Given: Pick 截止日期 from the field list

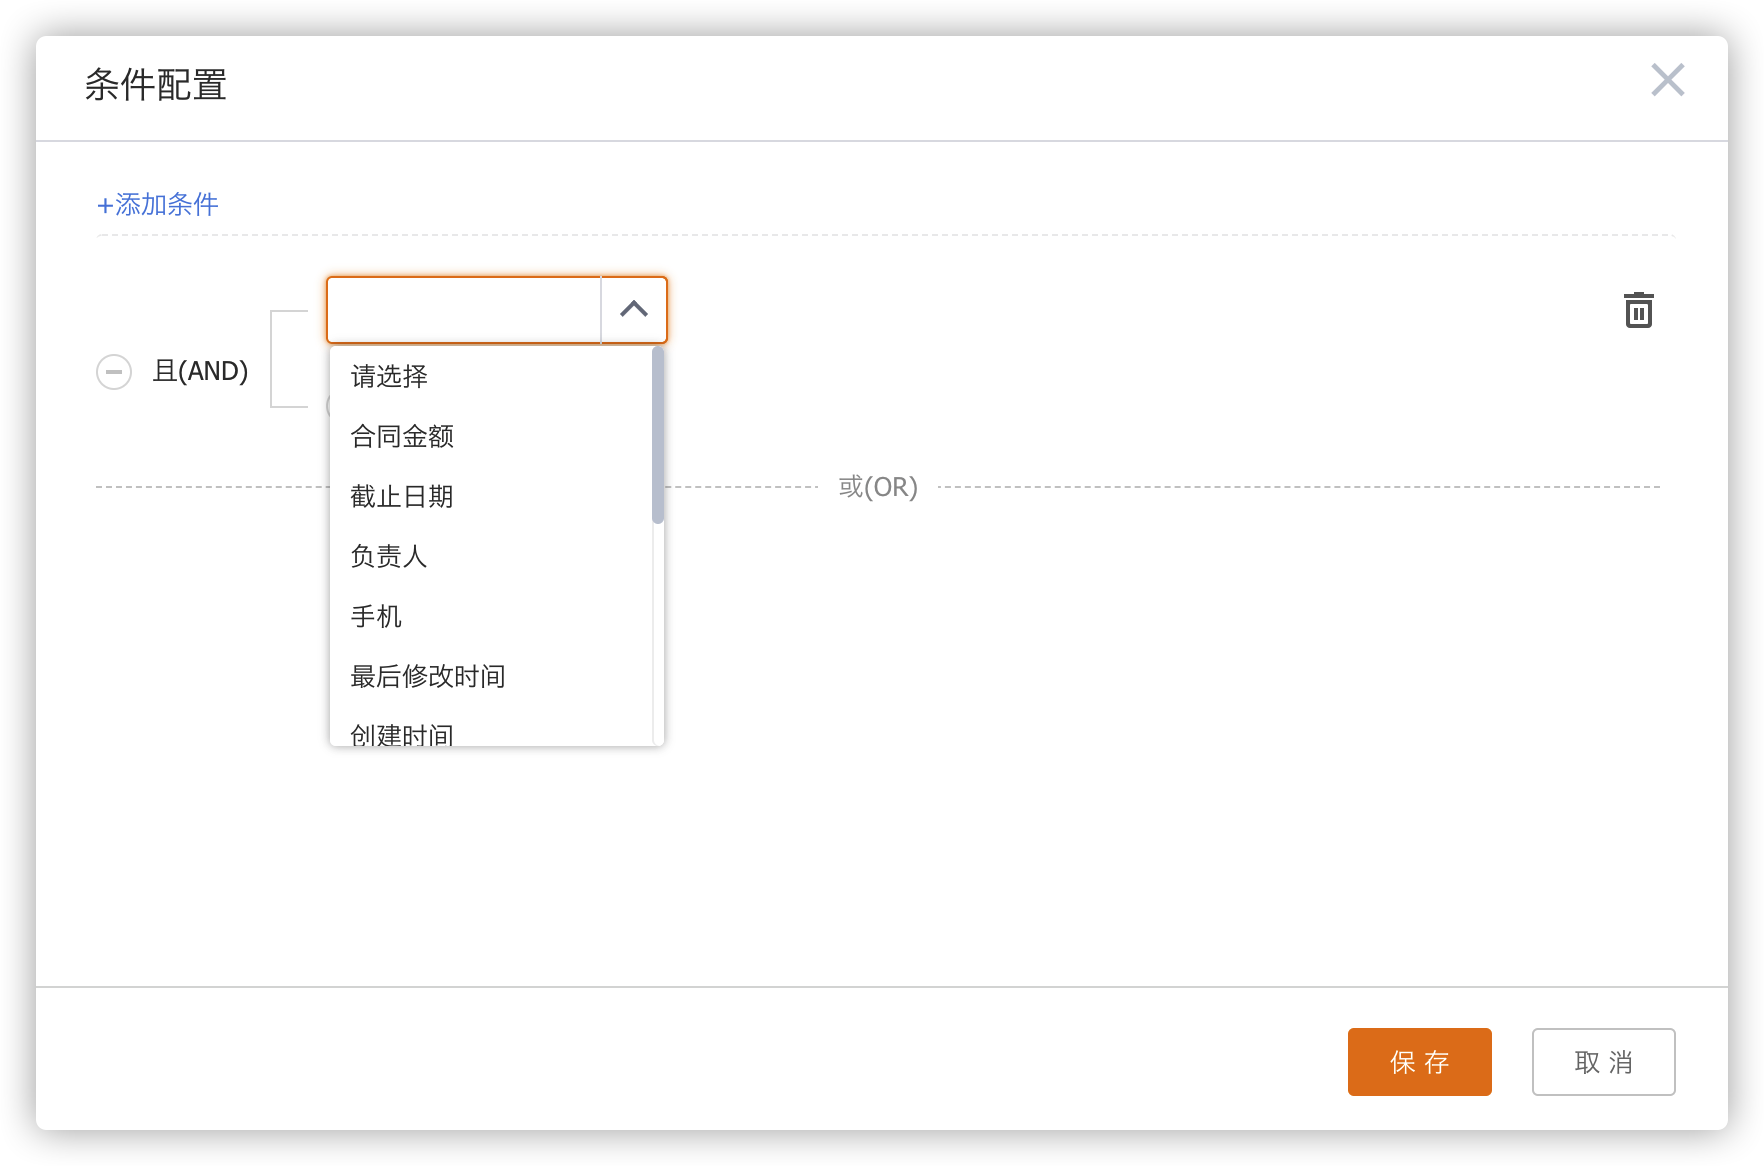Looking at the screenshot, I should click(402, 496).
